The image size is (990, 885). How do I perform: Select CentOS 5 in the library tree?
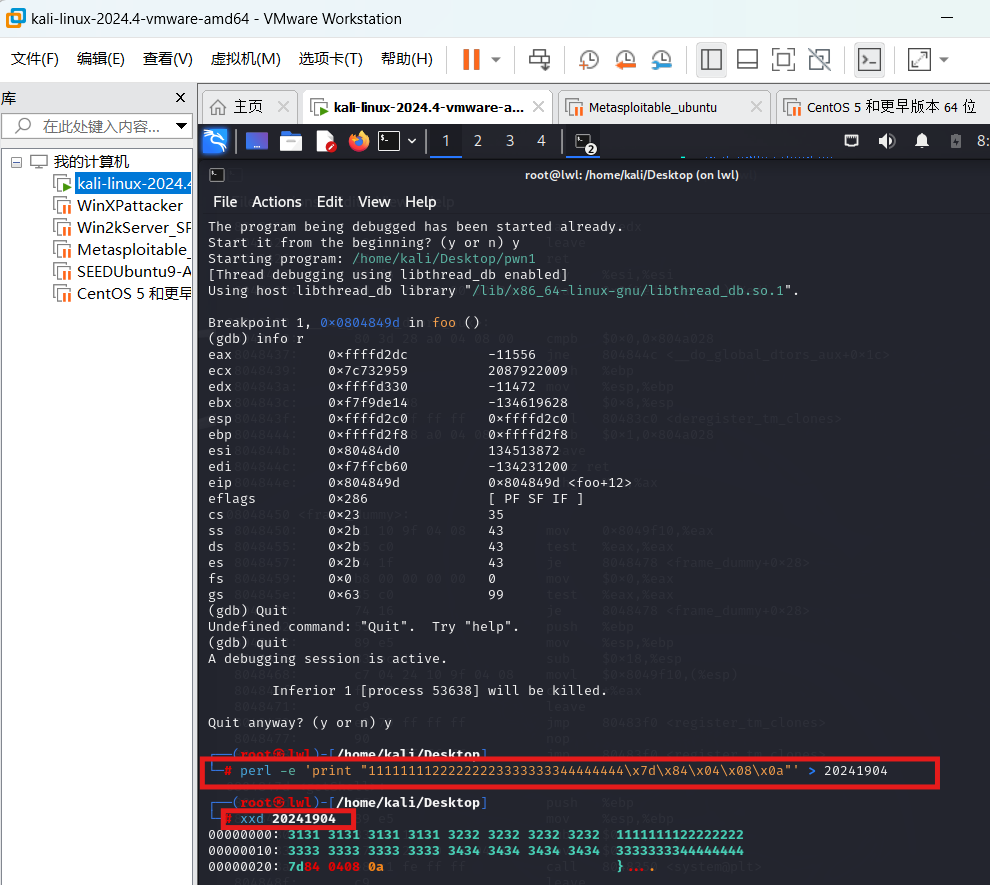point(134,294)
